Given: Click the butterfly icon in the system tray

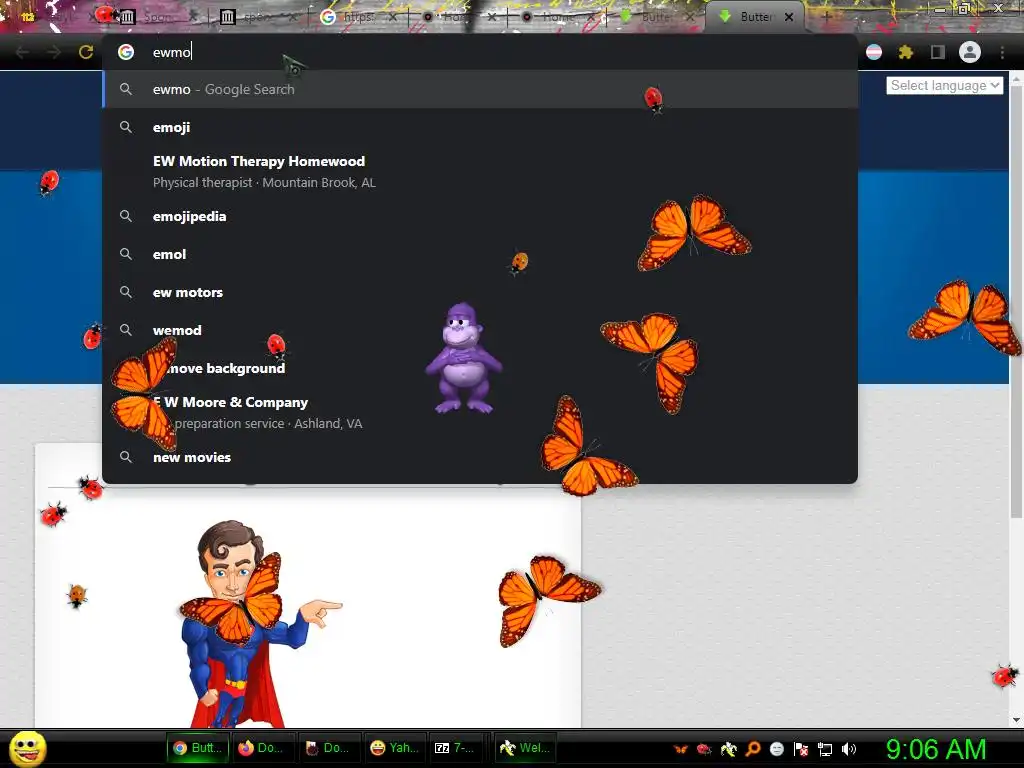Looking at the screenshot, I should 680,749.
